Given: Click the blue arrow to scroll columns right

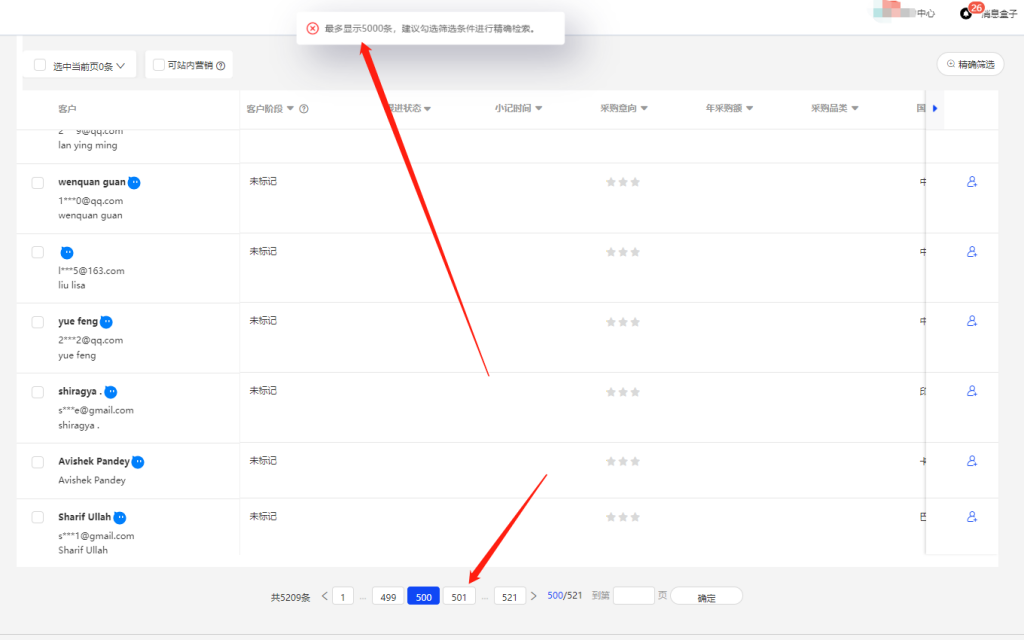Looking at the screenshot, I should 935,108.
